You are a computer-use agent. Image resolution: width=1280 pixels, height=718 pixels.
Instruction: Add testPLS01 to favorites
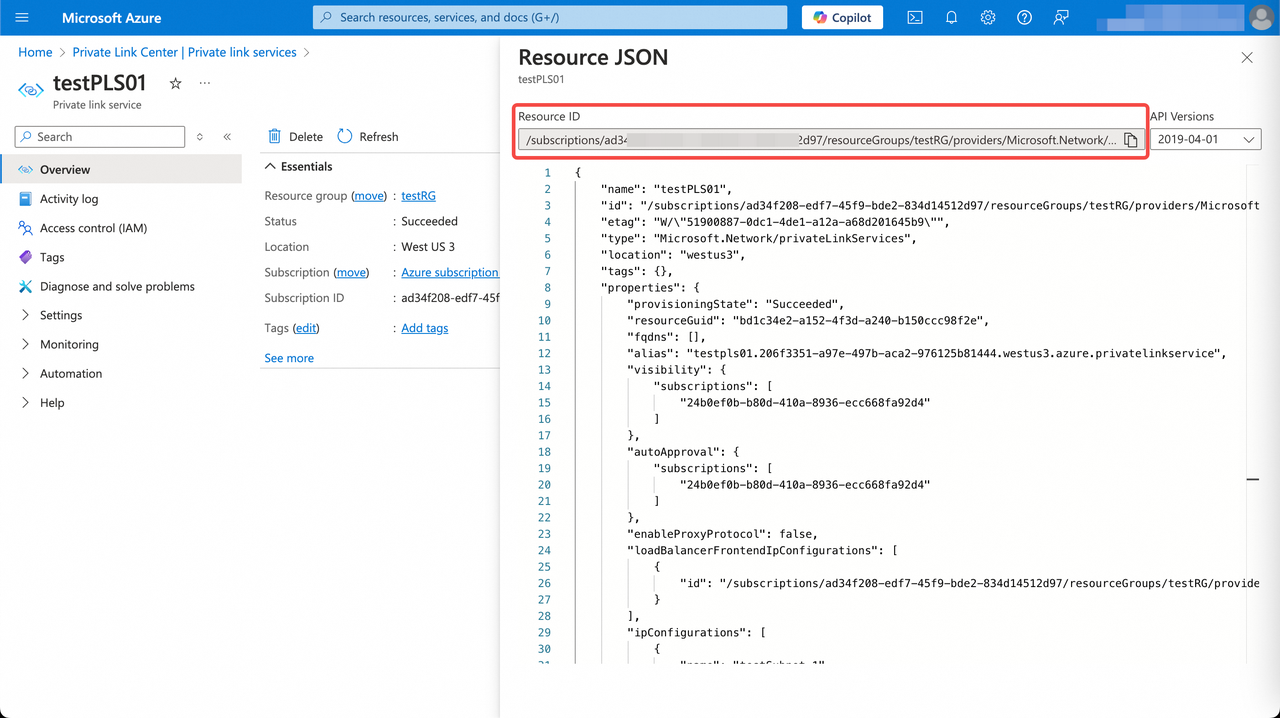pyautogui.click(x=175, y=85)
